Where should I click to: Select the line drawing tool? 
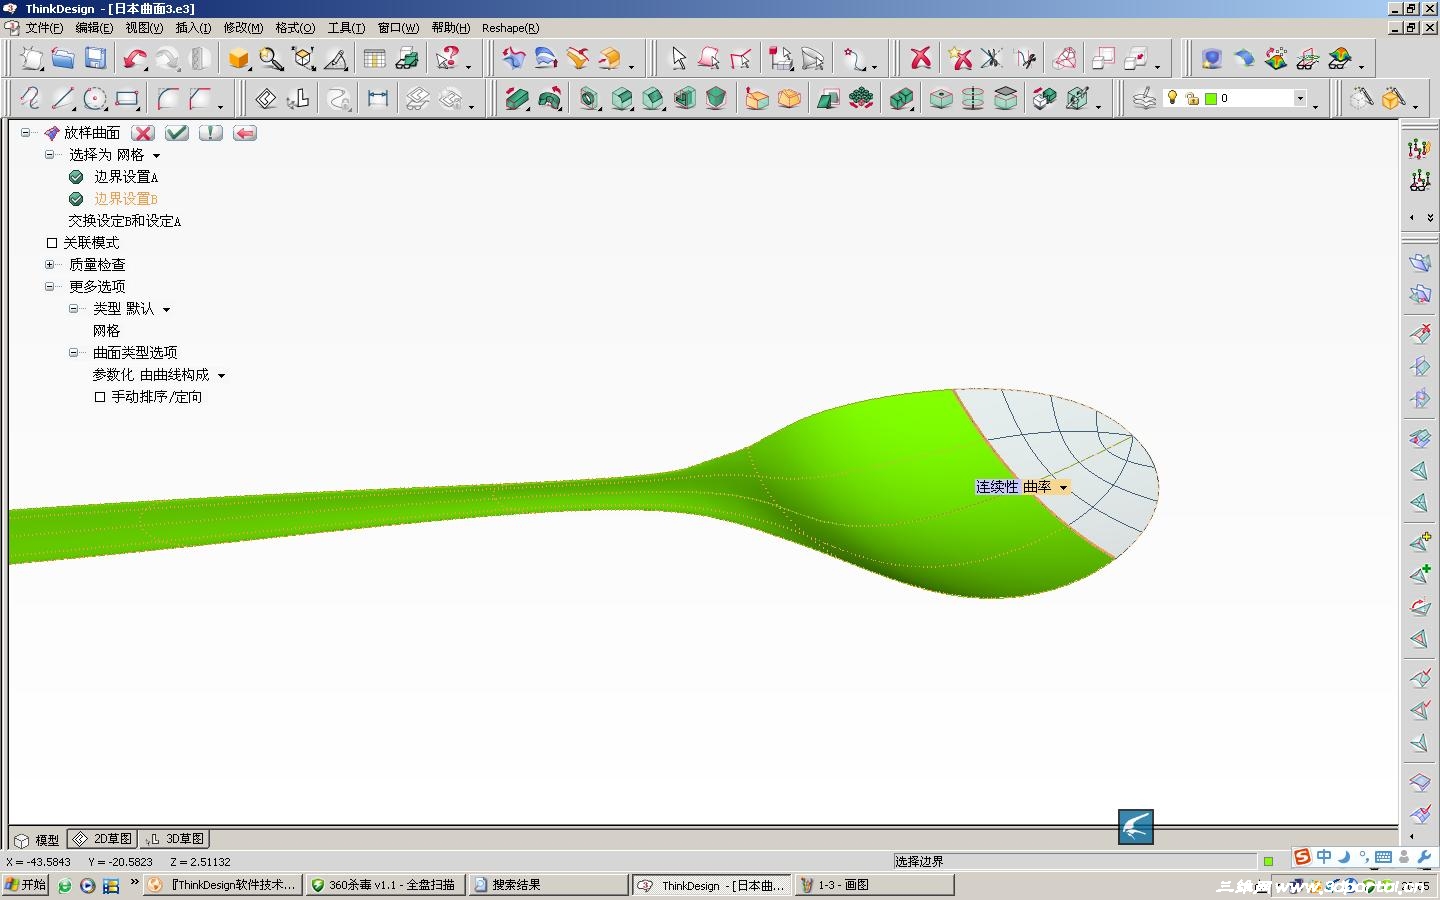(63, 99)
